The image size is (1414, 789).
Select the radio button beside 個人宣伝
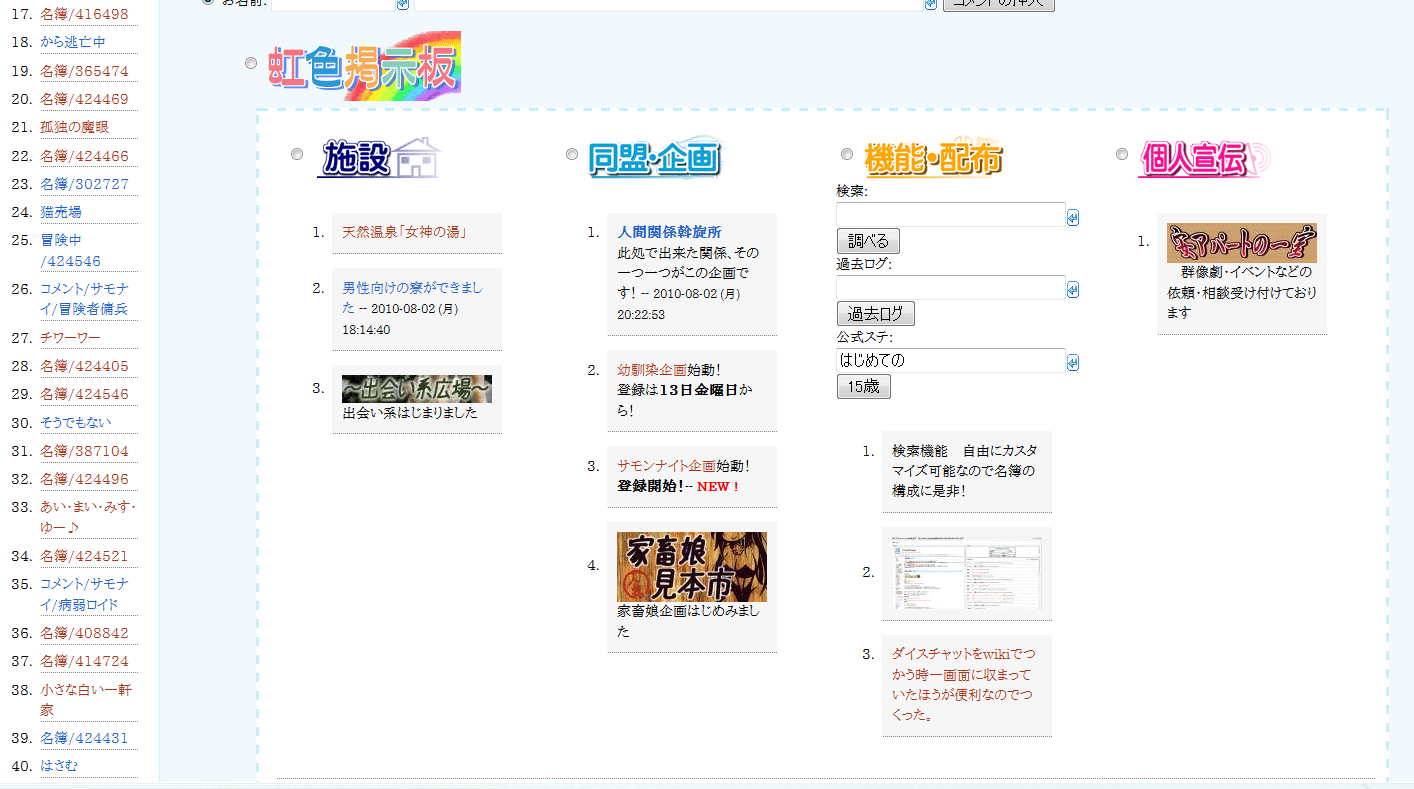[x=1122, y=154]
